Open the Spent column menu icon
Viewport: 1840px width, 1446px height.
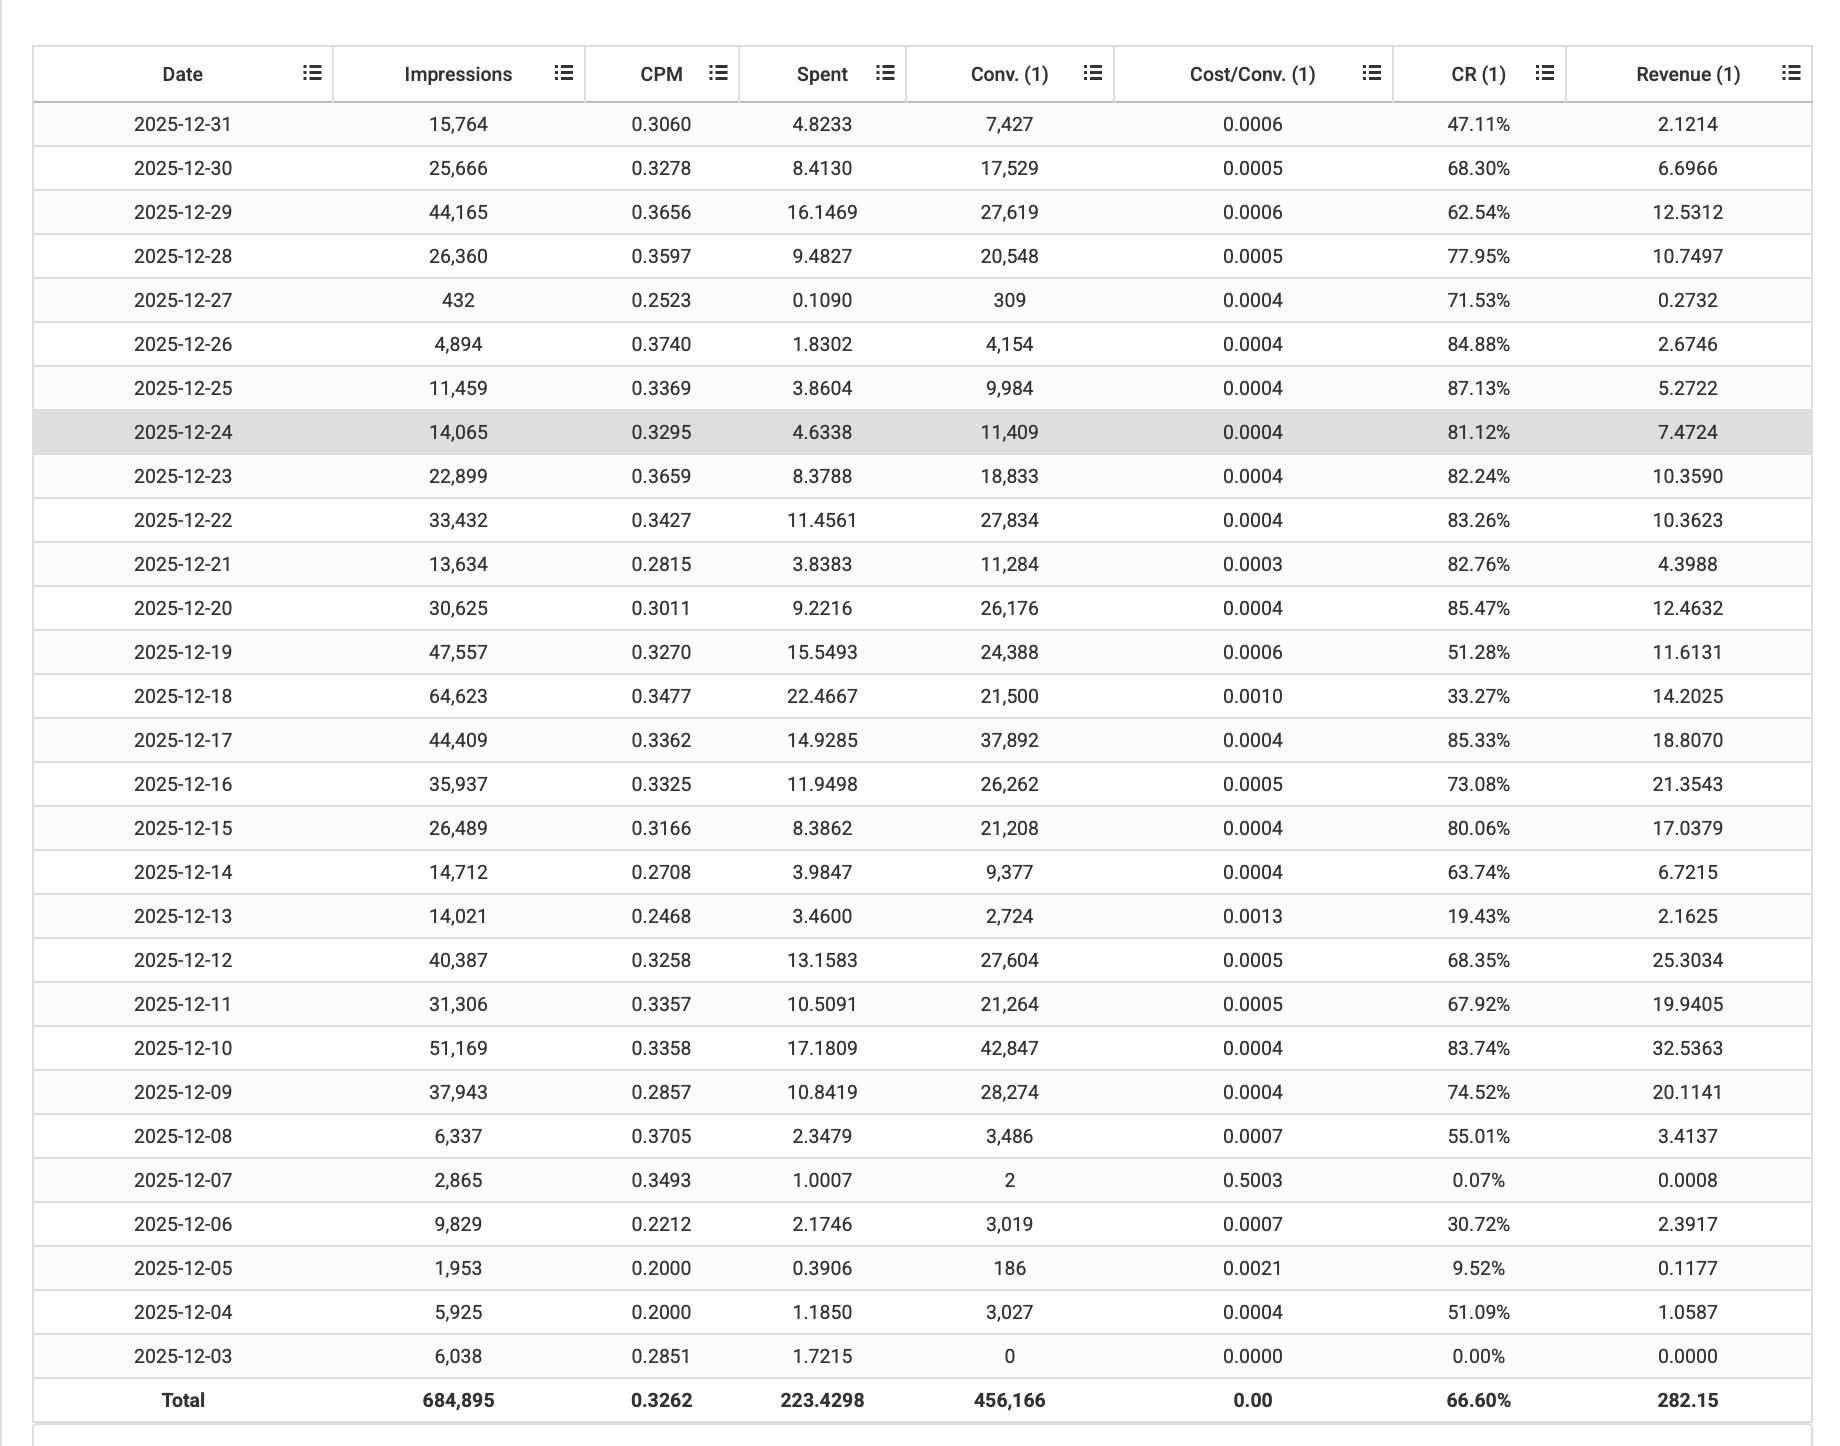(885, 73)
